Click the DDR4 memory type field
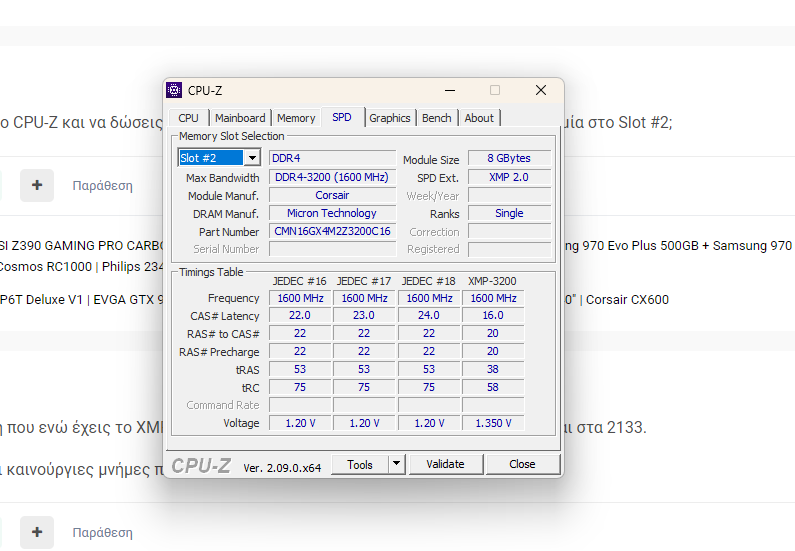Image resolution: width=795 pixels, height=551 pixels. pyautogui.click(x=332, y=158)
